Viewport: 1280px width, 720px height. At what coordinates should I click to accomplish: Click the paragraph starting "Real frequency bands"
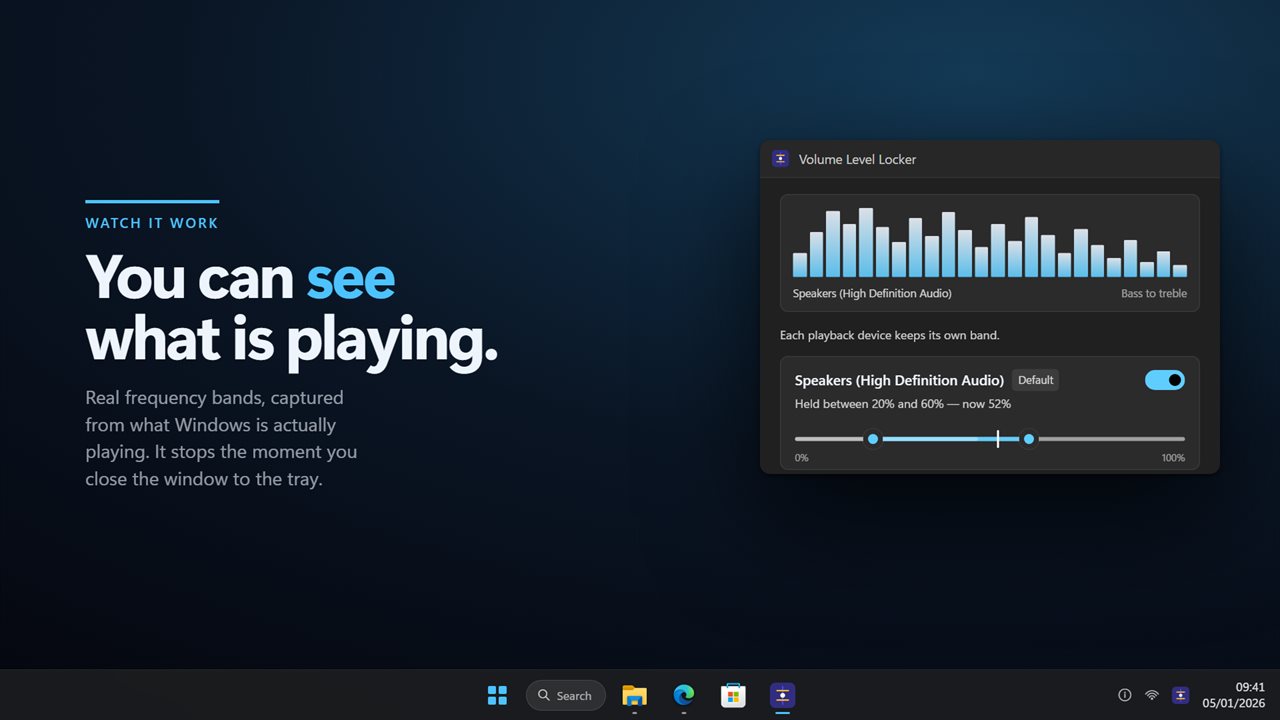(x=221, y=438)
